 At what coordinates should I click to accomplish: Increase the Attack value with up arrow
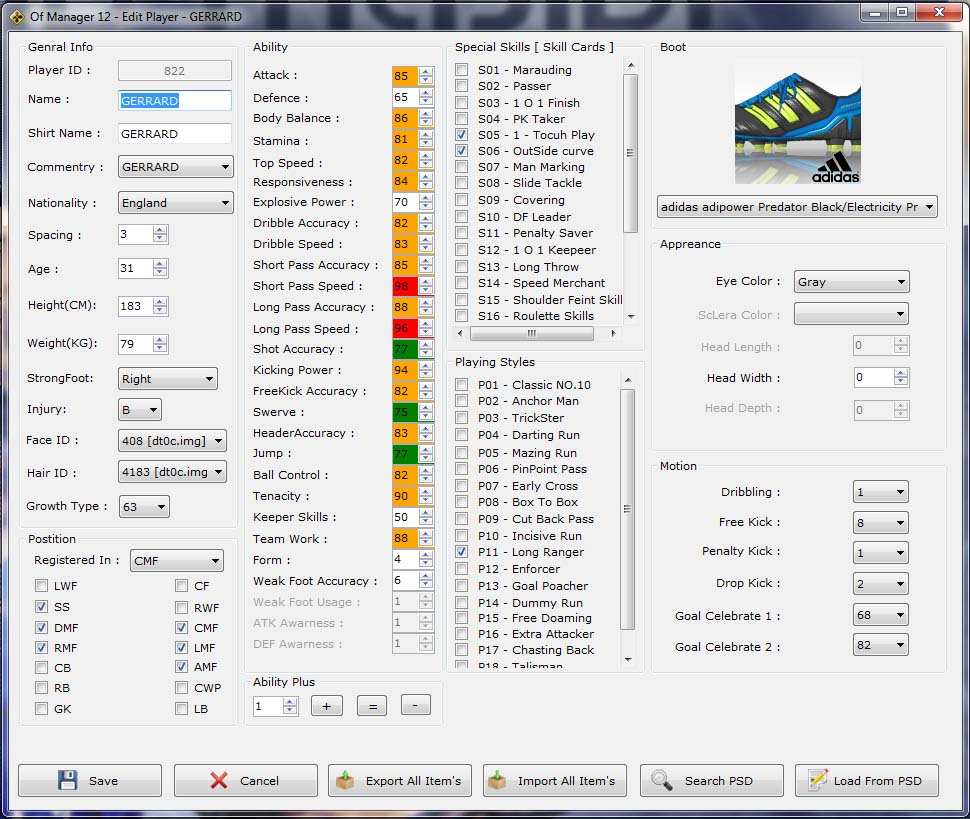[427, 71]
